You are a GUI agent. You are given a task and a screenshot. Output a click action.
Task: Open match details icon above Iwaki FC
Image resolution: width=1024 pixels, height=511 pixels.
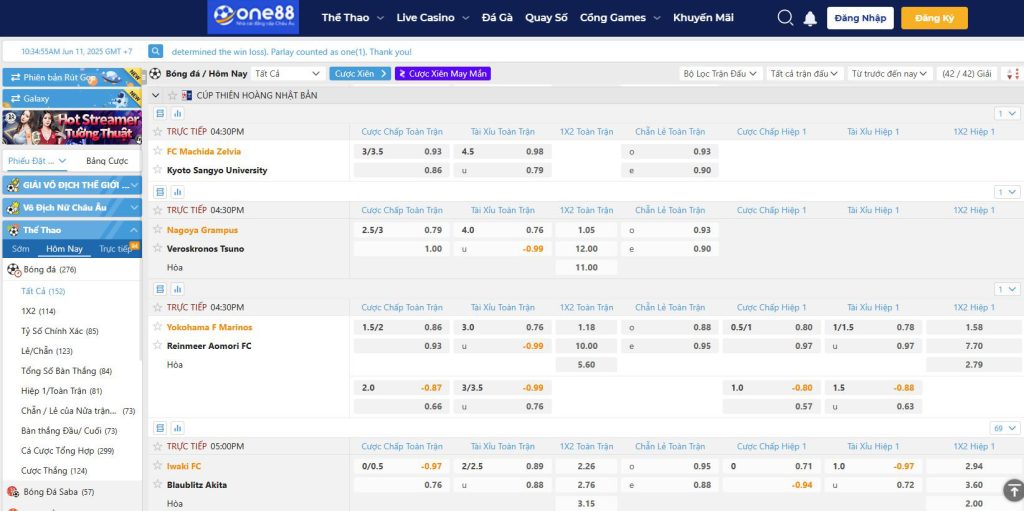coord(160,428)
